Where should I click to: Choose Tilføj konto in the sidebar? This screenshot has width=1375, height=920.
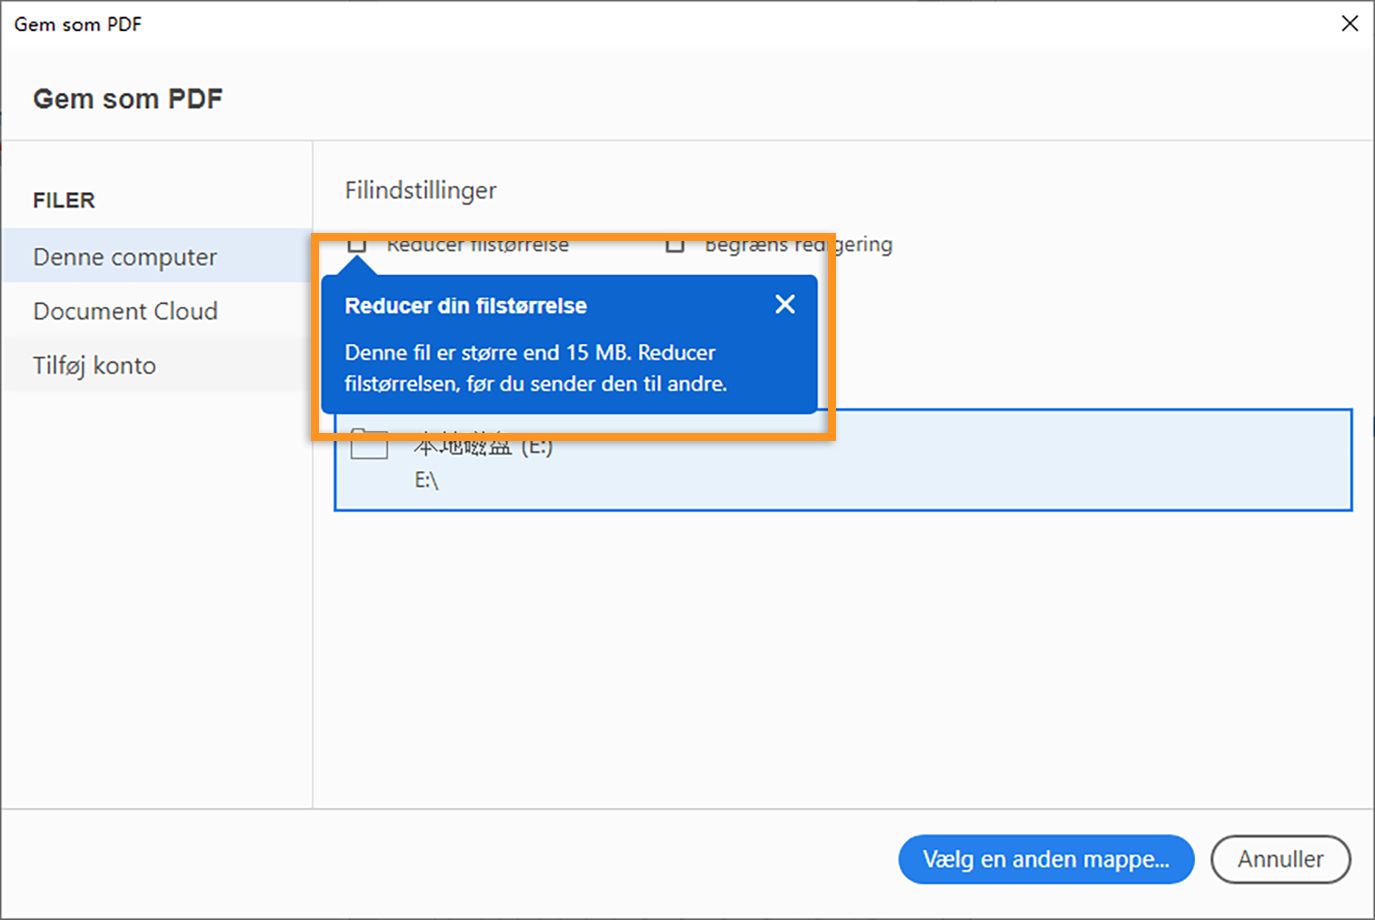point(94,365)
